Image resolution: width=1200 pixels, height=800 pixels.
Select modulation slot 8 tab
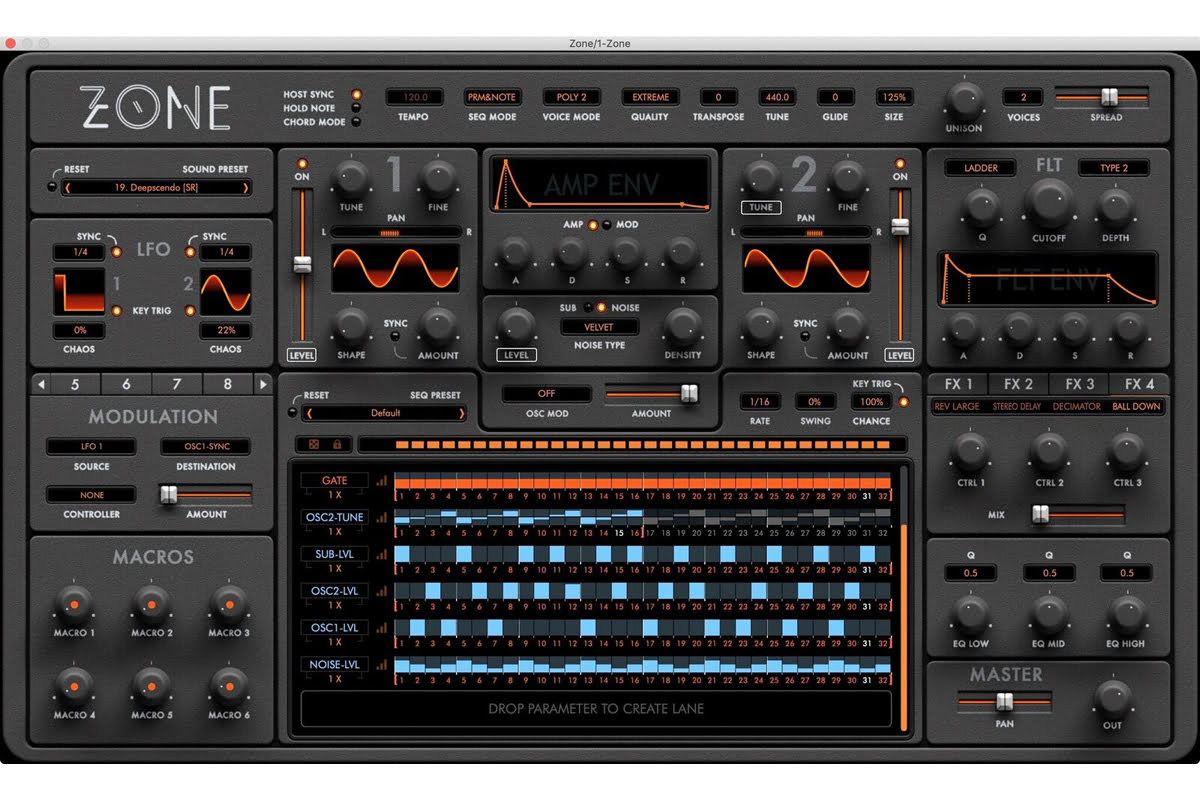click(227, 384)
